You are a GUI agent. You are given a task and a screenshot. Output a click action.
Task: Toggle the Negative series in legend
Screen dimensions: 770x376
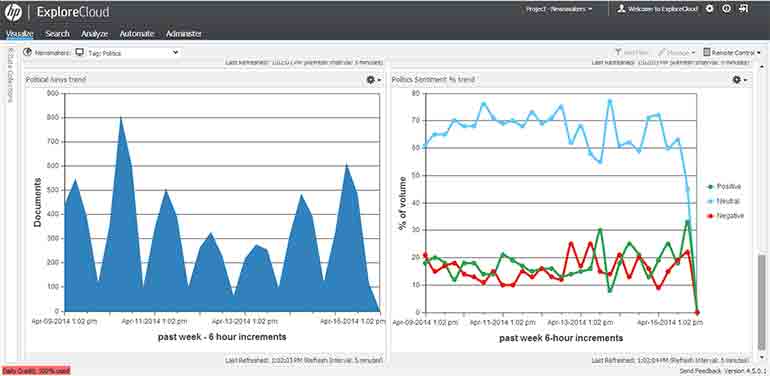click(x=725, y=215)
